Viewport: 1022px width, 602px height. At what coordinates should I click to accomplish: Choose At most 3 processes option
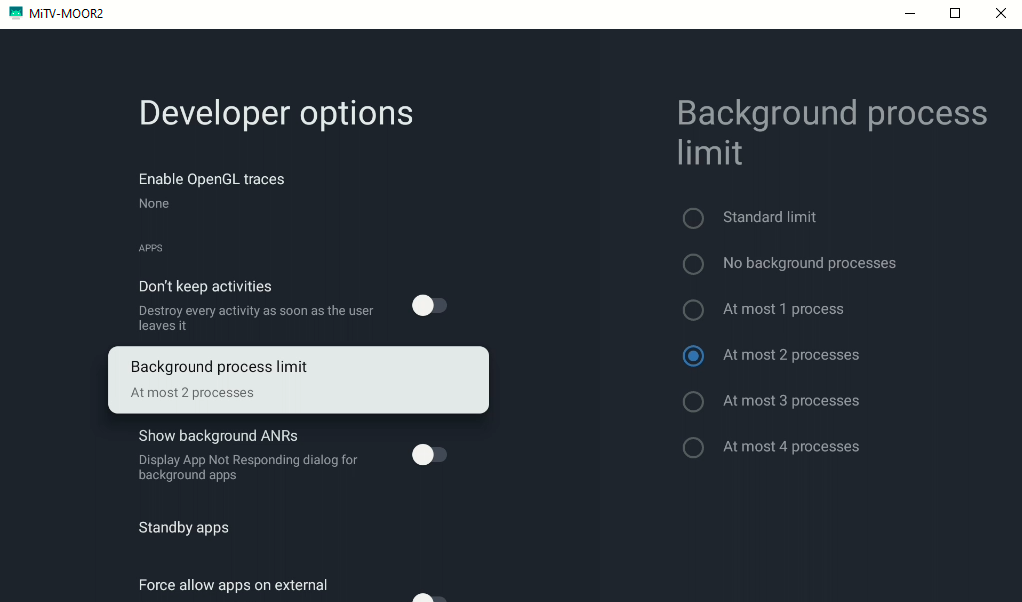tap(693, 401)
